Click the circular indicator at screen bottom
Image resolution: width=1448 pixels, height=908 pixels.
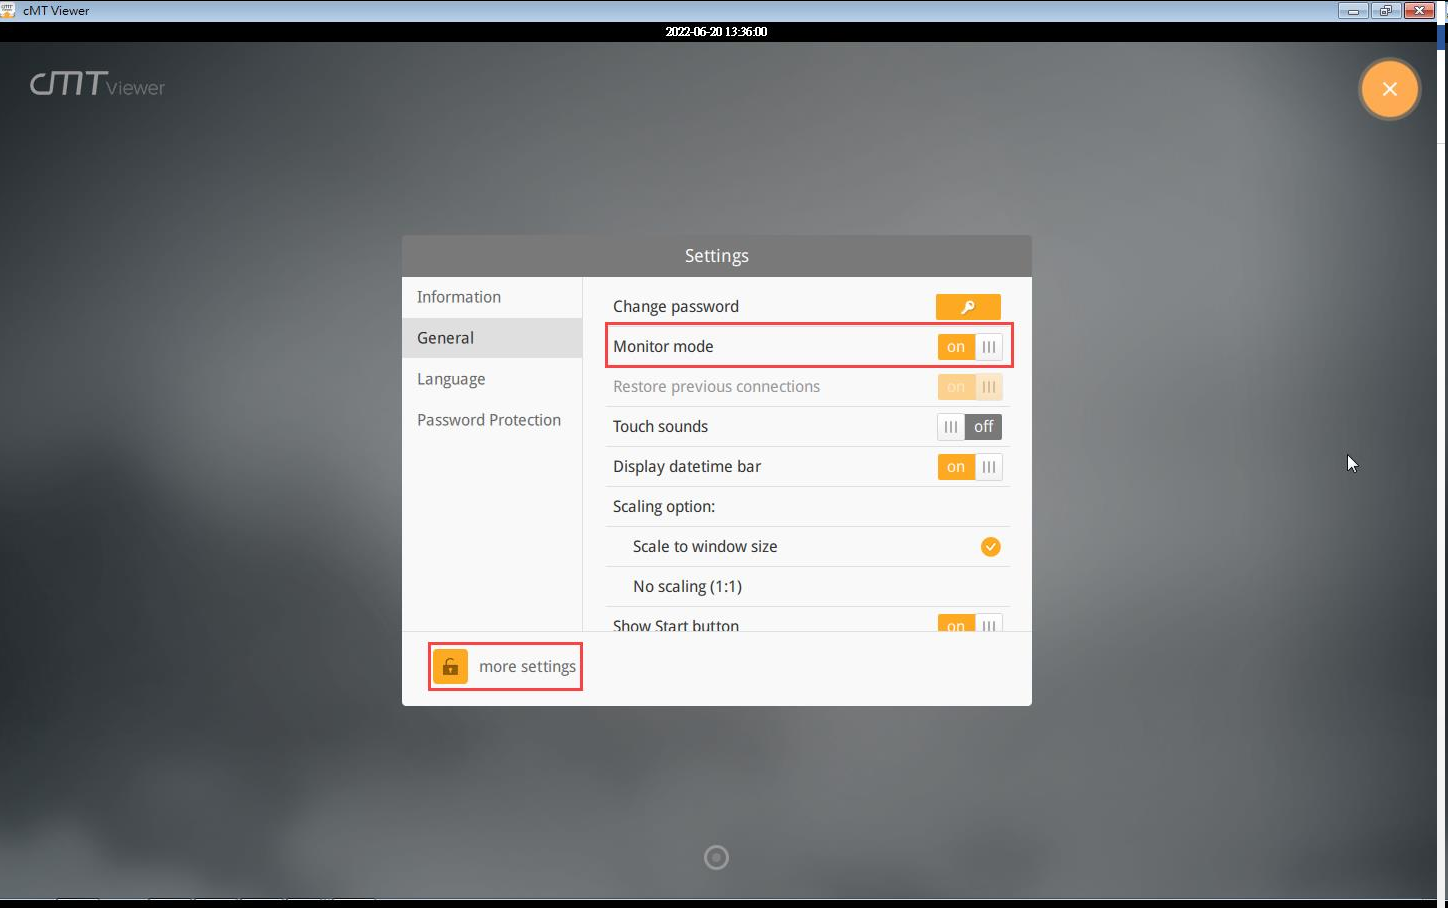716,857
